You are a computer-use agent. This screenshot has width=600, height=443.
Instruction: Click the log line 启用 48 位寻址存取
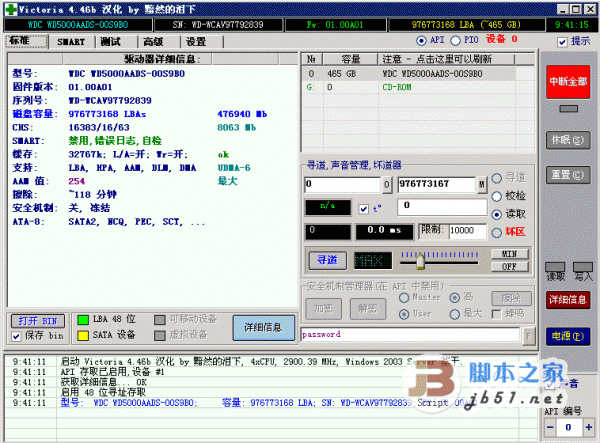(103, 392)
